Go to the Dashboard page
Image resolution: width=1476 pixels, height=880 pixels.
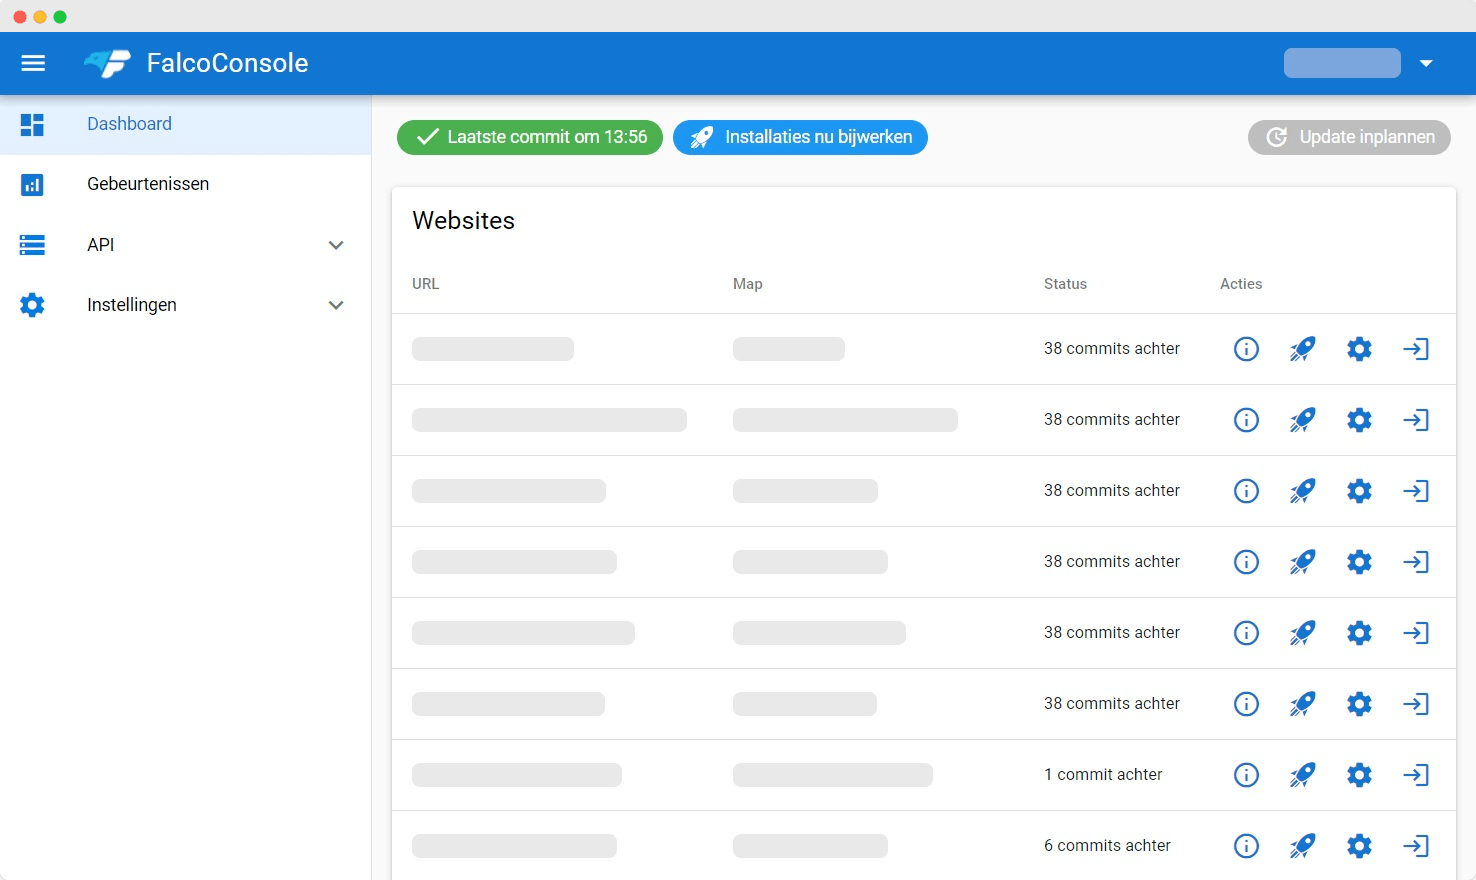pyautogui.click(x=185, y=124)
